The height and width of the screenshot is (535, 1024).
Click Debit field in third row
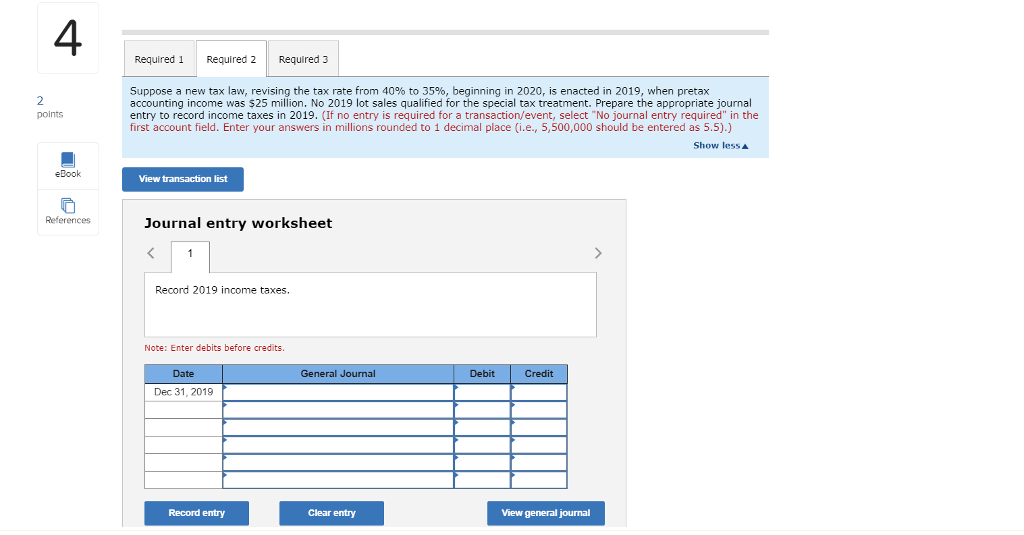(482, 428)
